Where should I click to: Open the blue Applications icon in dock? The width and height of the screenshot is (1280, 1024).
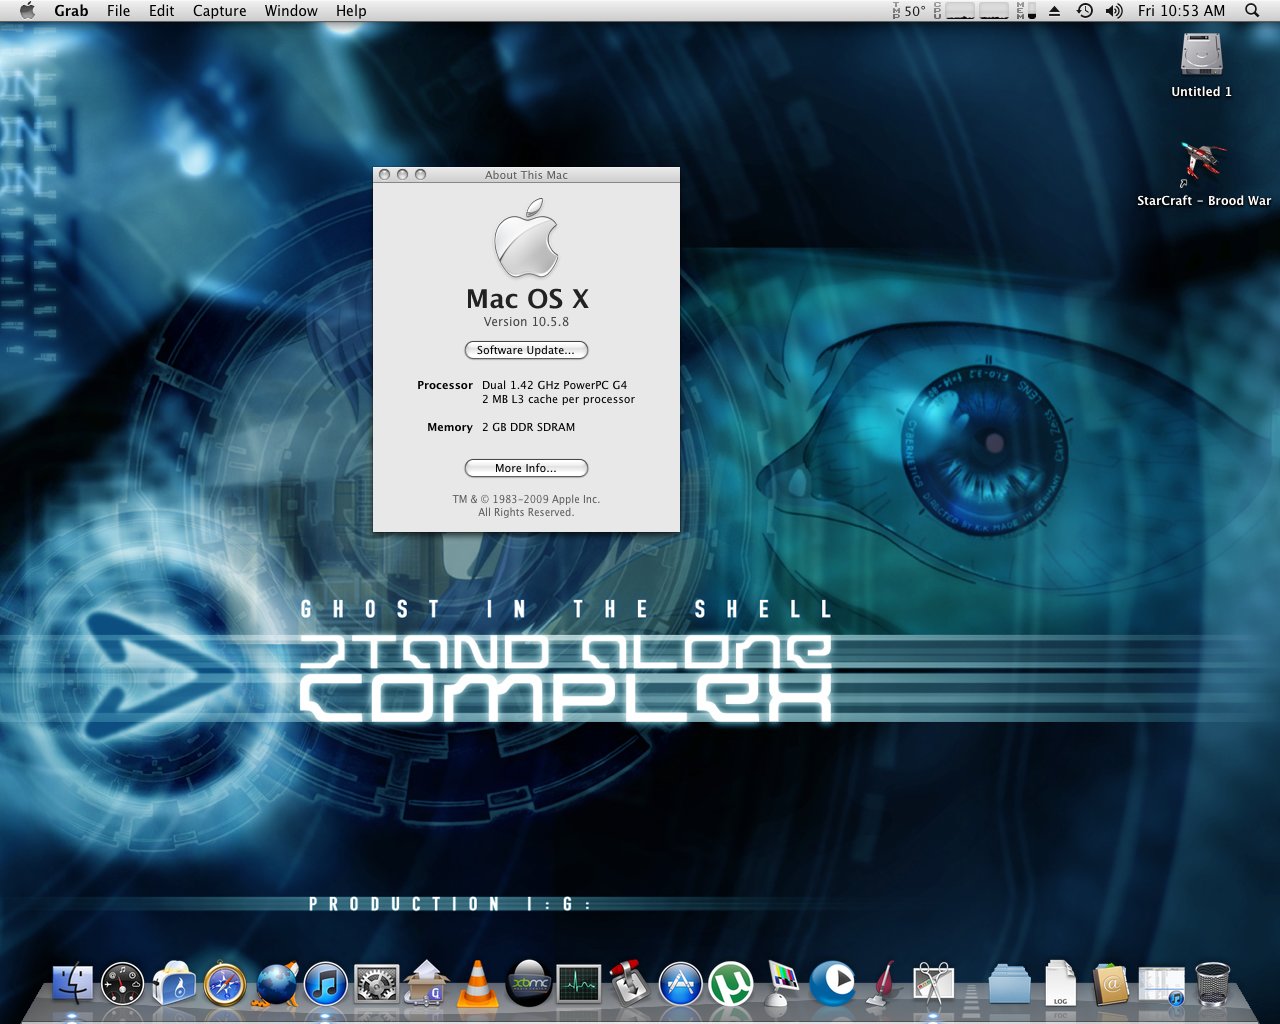pyautogui.click(x=681, y=985)
